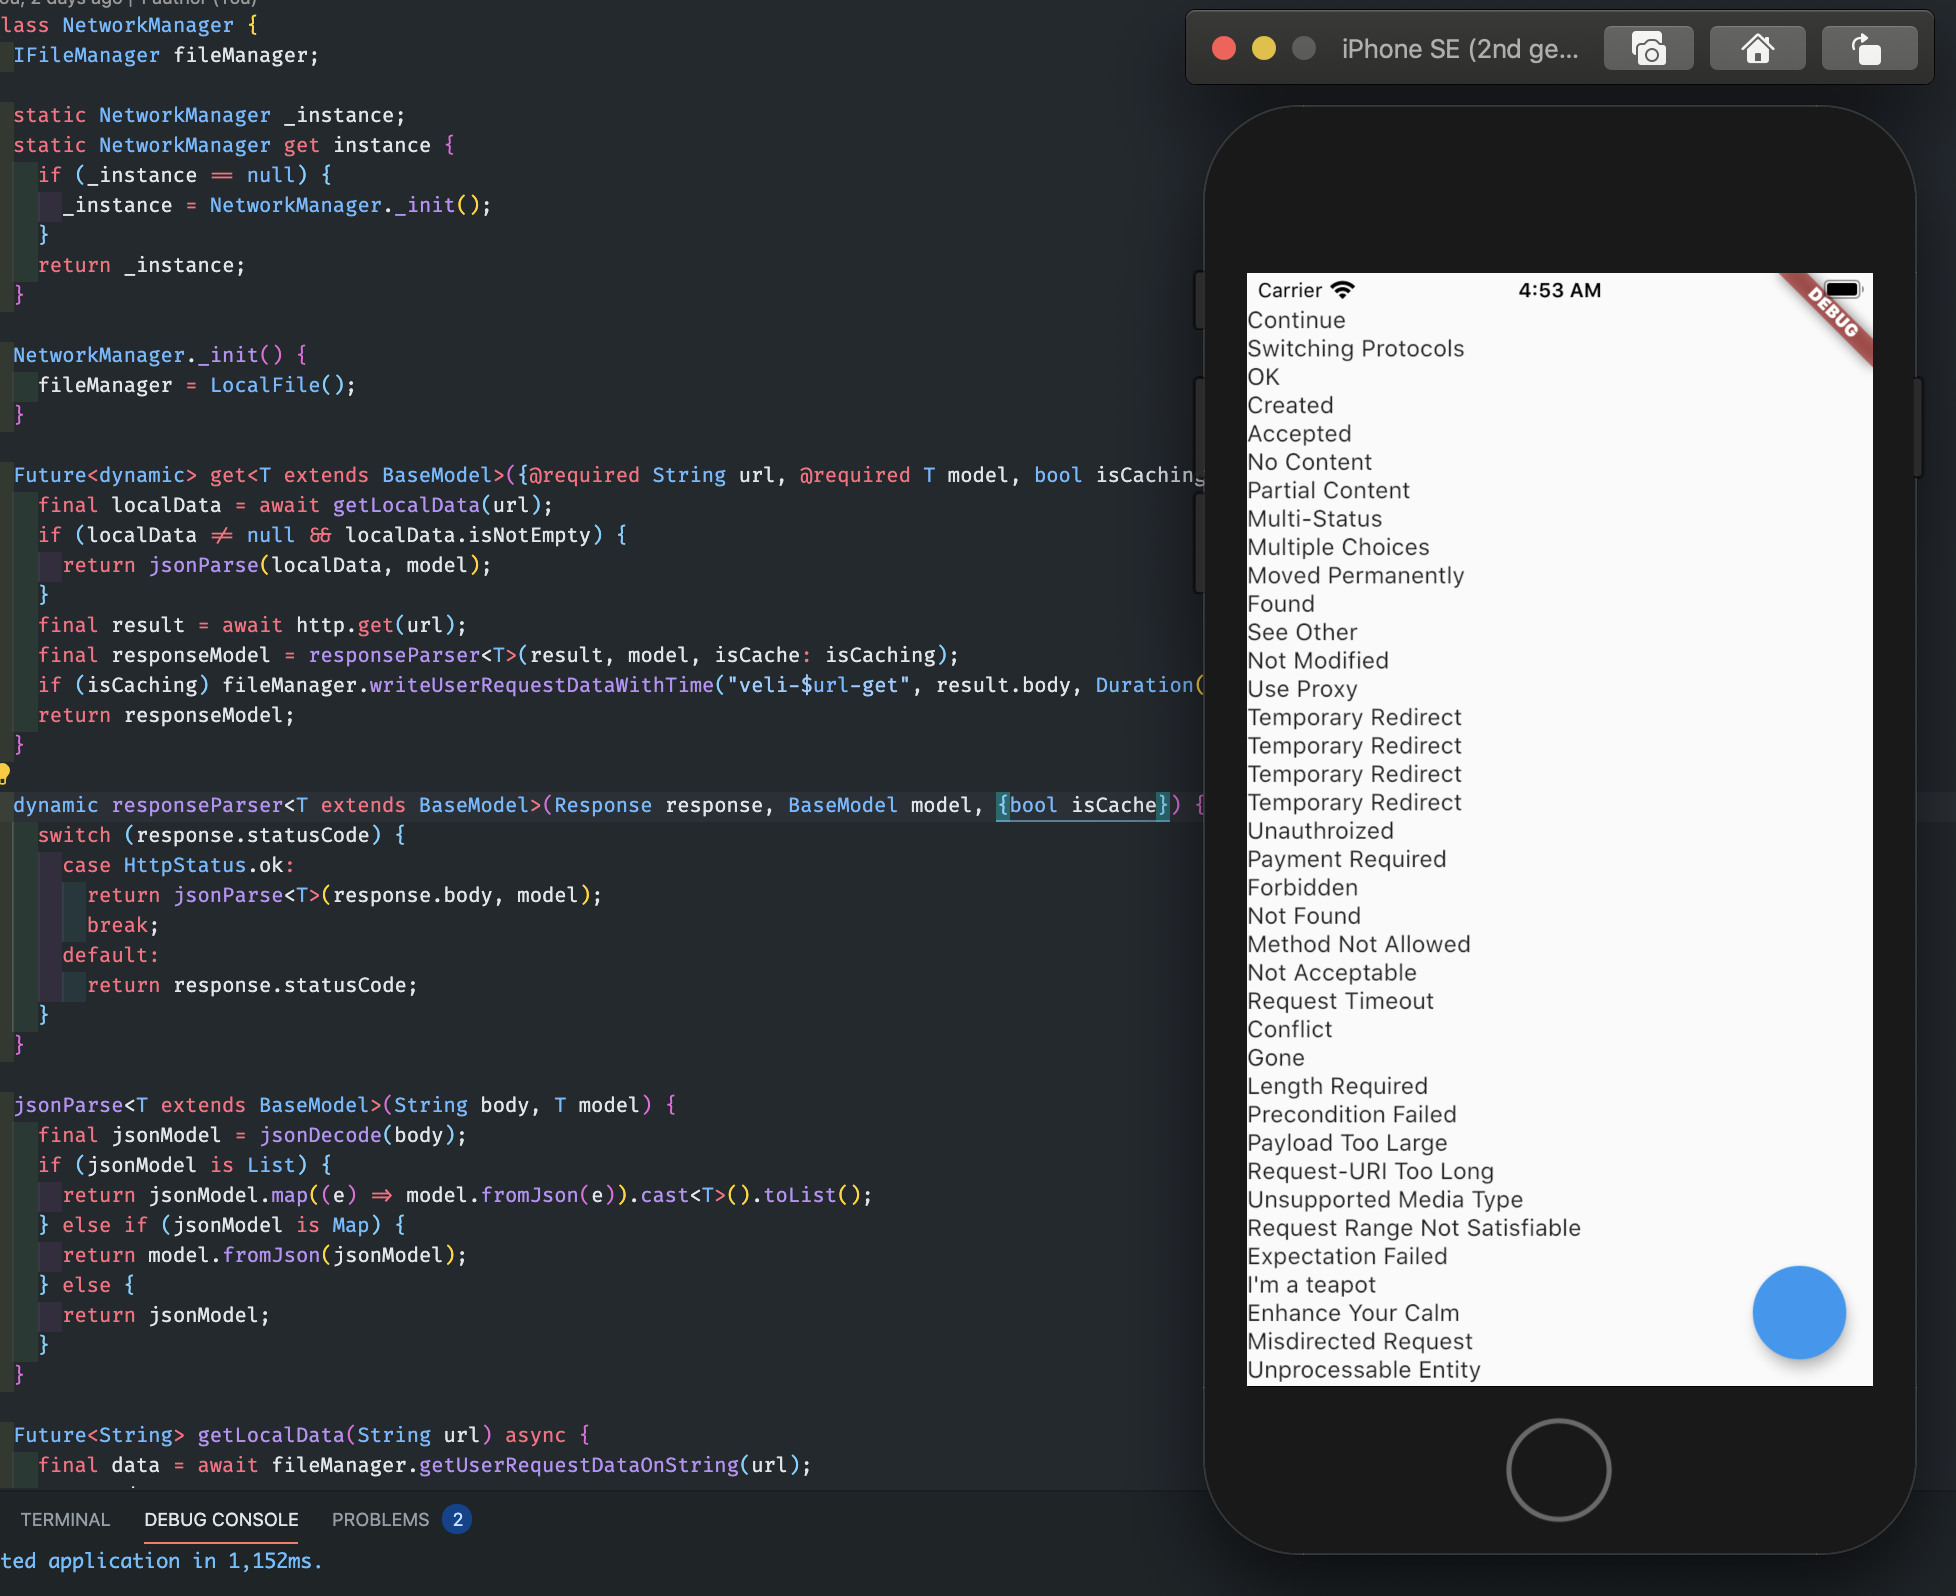Click the scrollbar on the simulator's right edge

pyautogui.click(x=1916, y=427)
